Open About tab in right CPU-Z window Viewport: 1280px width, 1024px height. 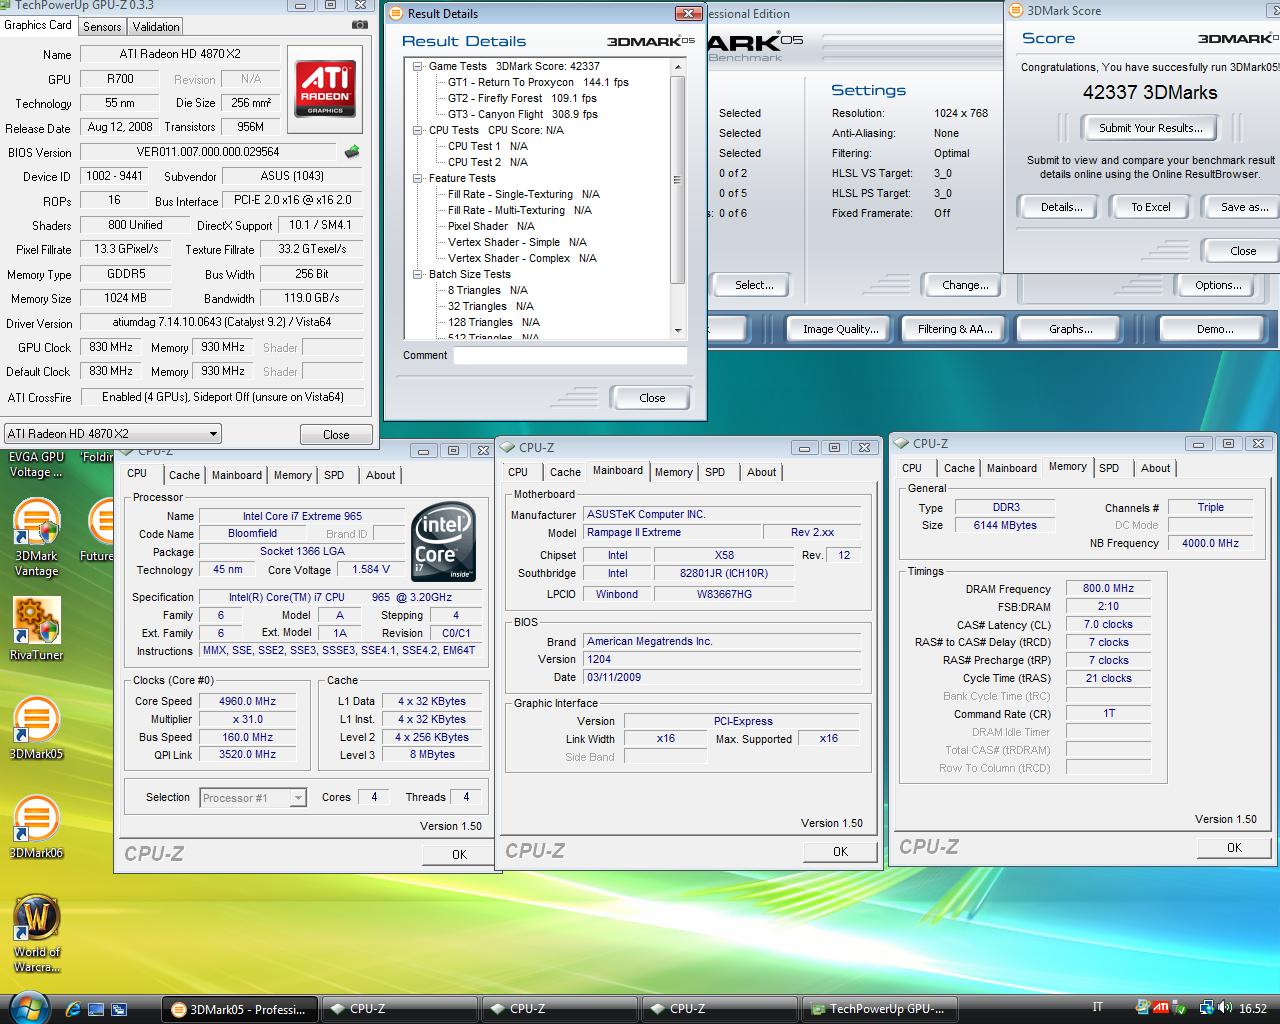point(1155,468)
